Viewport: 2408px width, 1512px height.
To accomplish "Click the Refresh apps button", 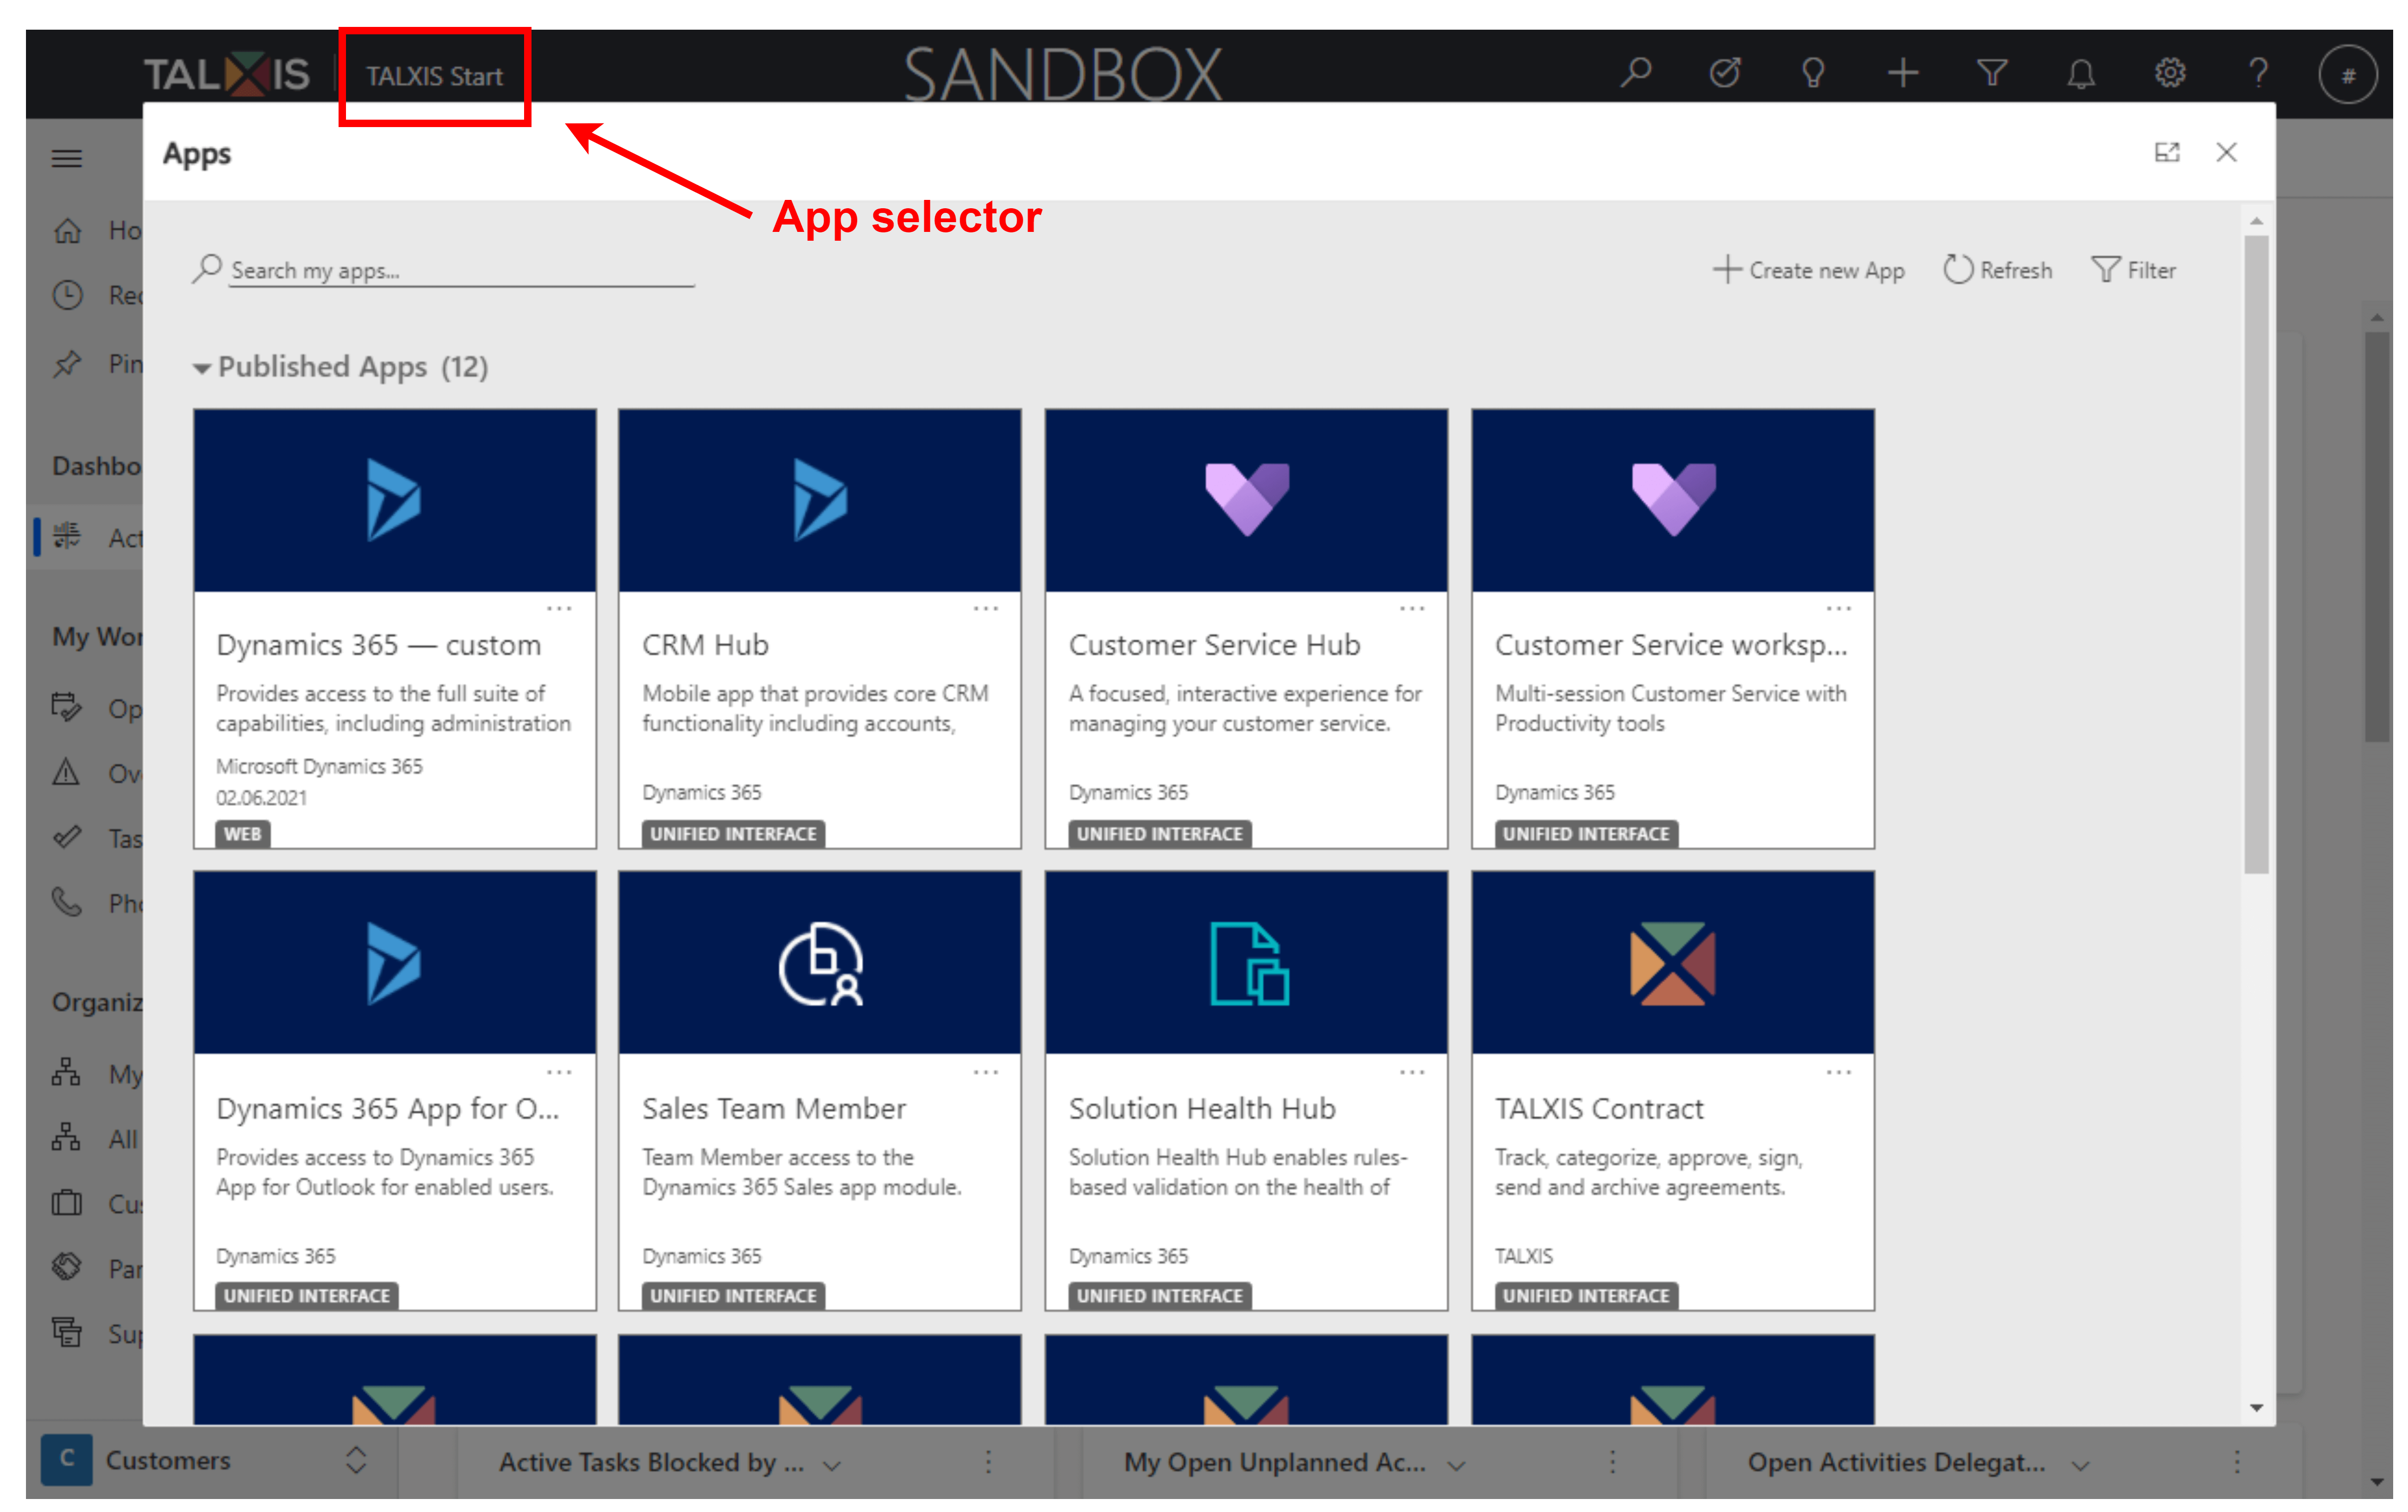I will tap(1997, 270).
